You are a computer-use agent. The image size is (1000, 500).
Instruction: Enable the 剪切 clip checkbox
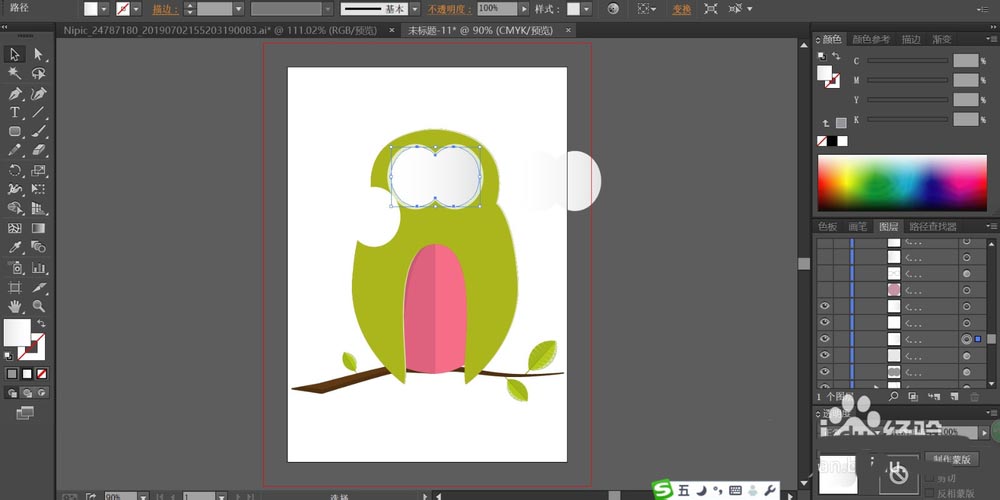coord(930,478)
